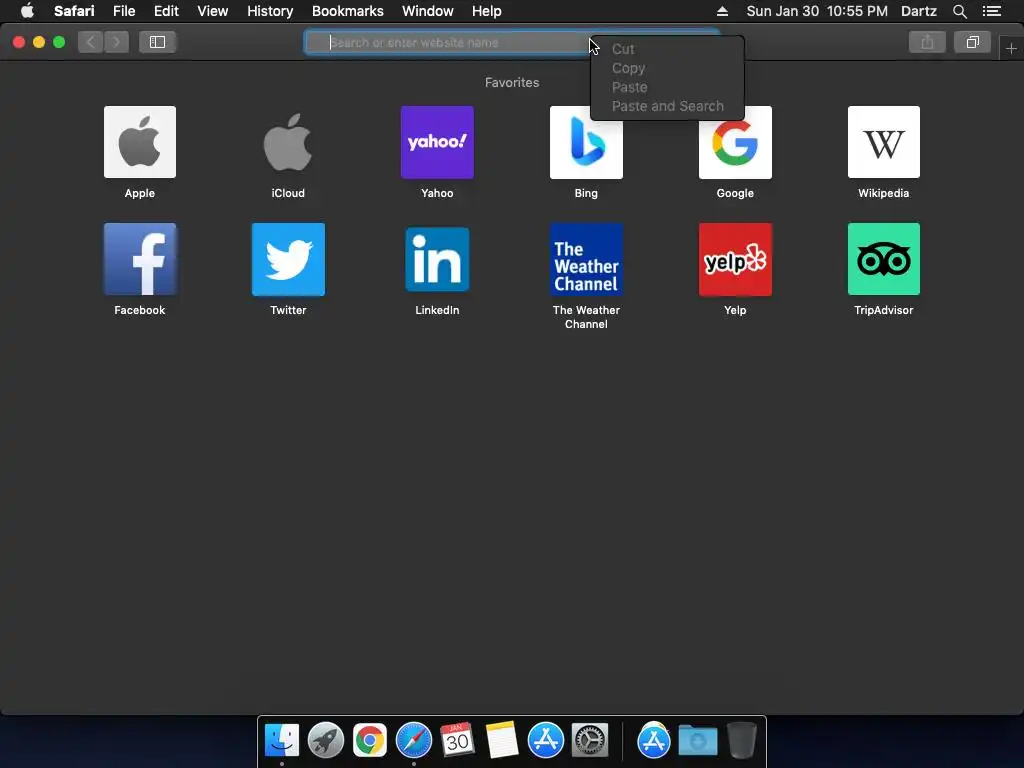Screen dimensions: 1024x768
Task: Open the Yelp favorite tile
Action: [x=735, y=259]
